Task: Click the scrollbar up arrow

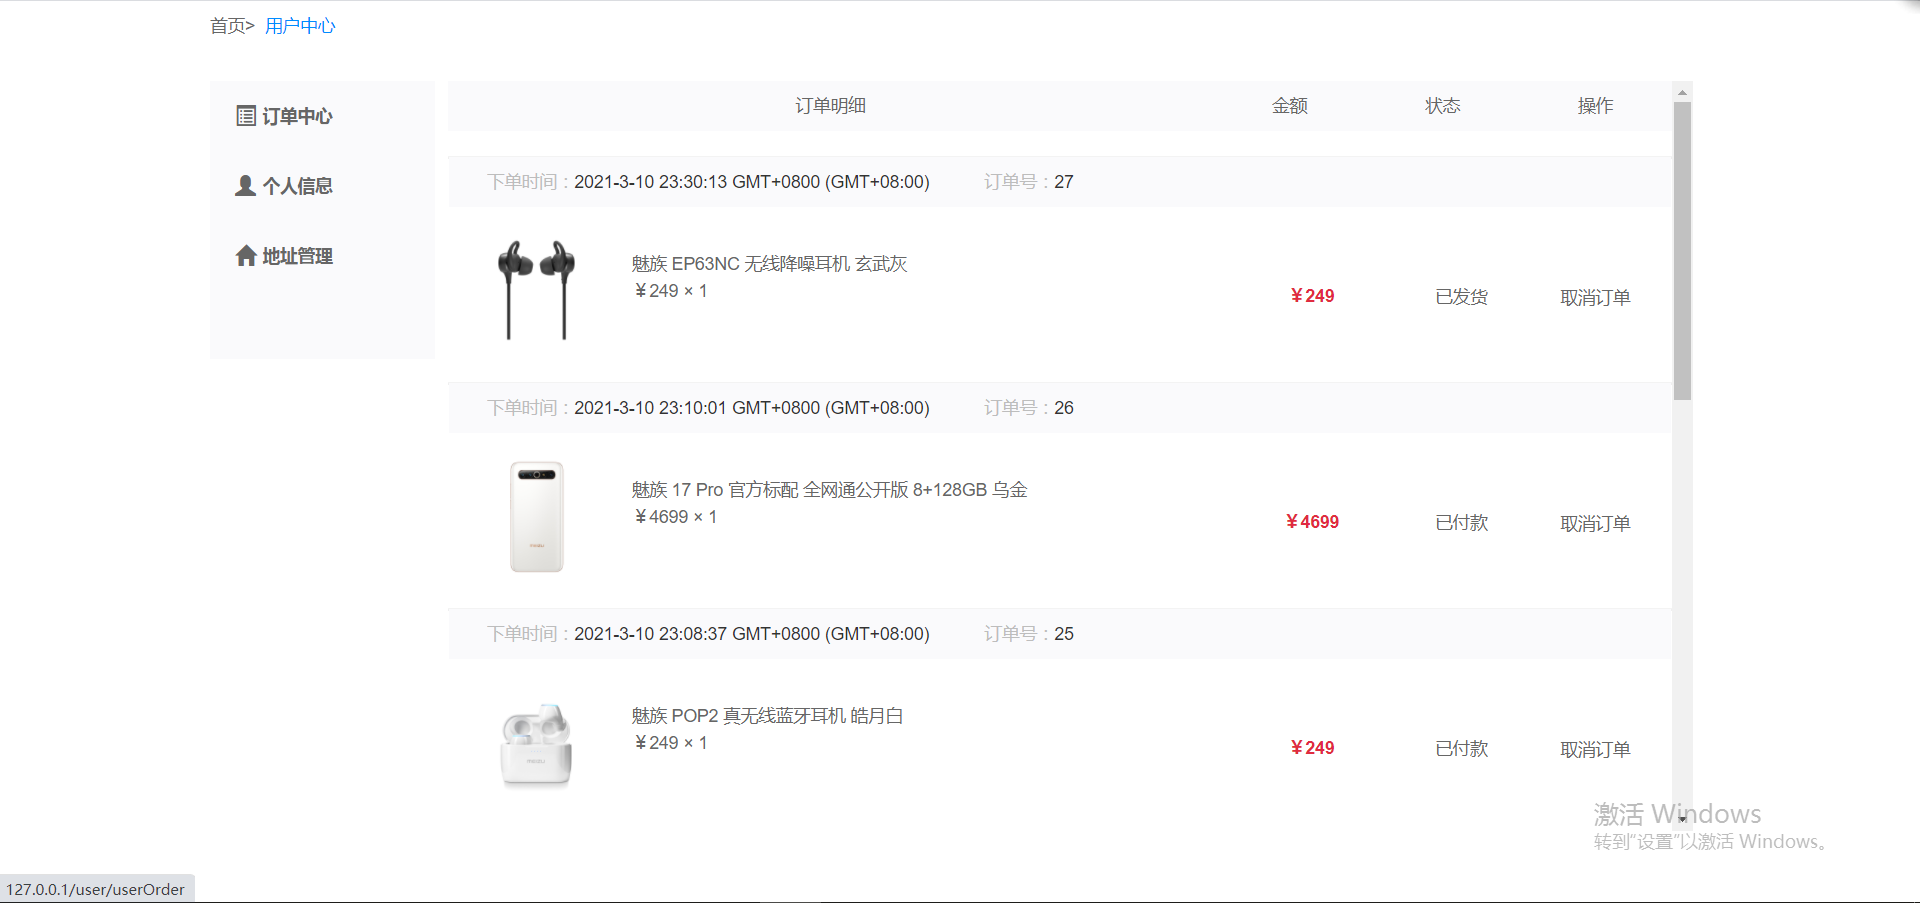Action: (1682, 92)
